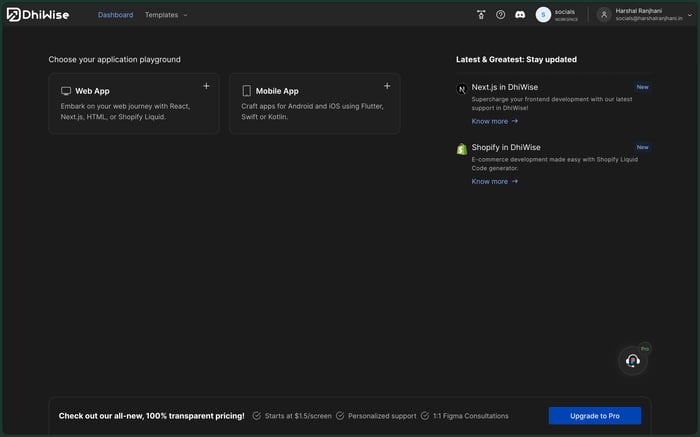Screen dimensions: 700x437
Task: Click the user profile avatar icon
Action: [604, 15]
